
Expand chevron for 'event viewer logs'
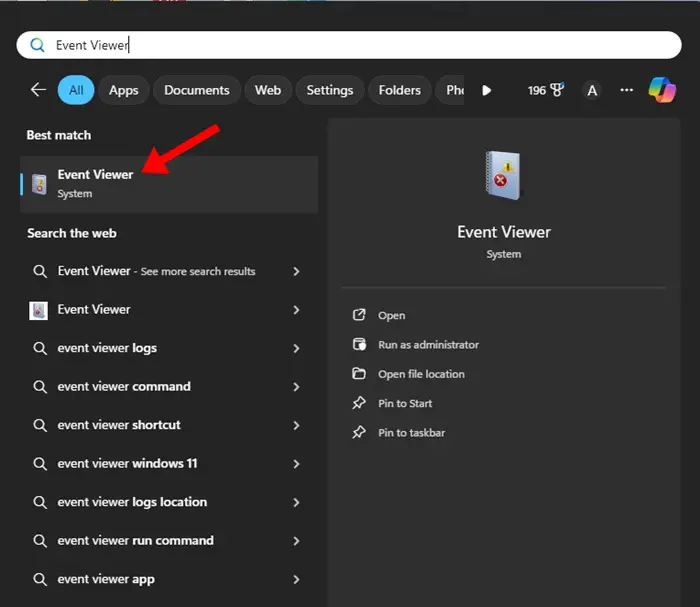point(296,348)
